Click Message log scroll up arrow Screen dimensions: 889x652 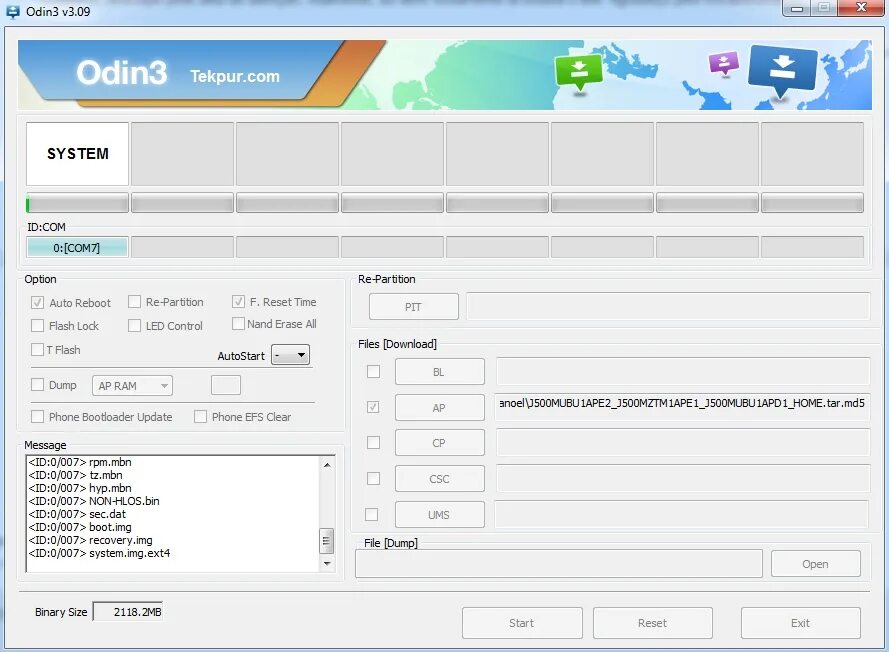coord(327,464)
